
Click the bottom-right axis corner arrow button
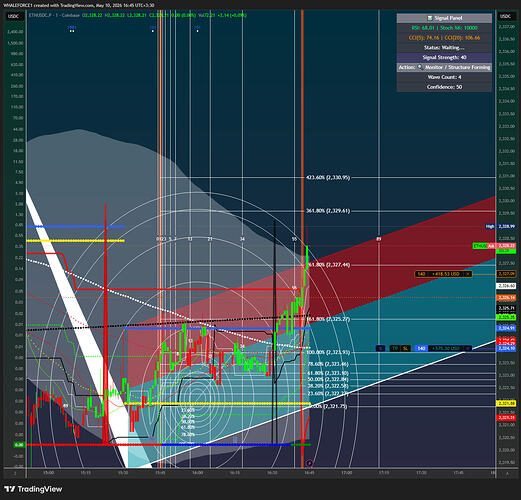pyautogui.click(x=508, y=473)
